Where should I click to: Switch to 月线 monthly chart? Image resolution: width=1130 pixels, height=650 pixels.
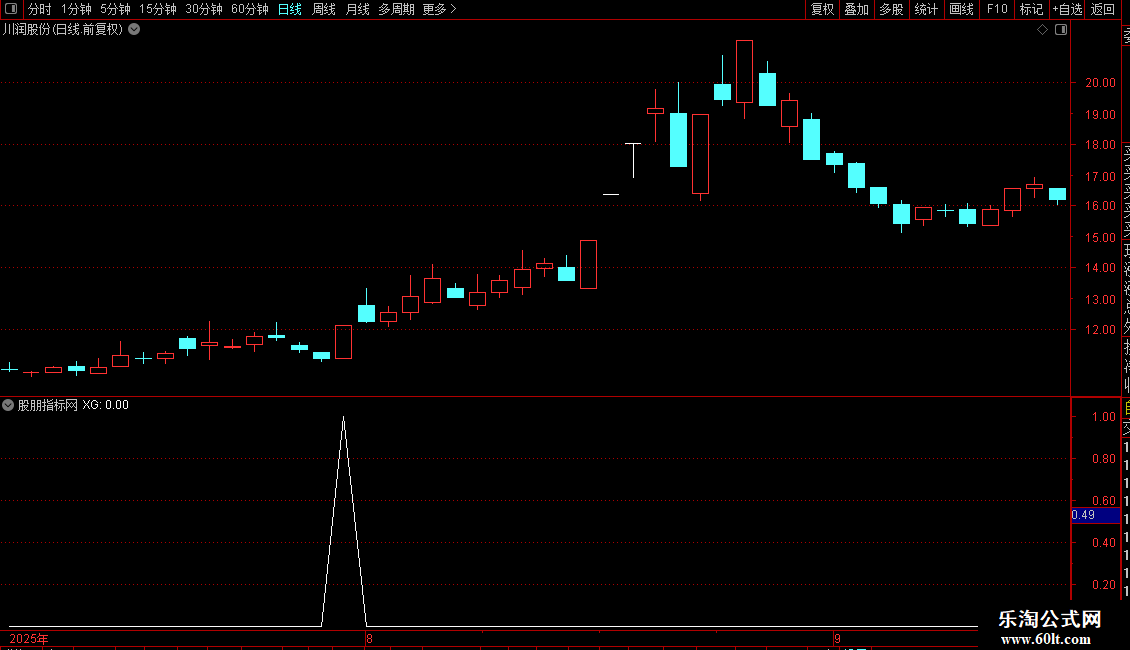click(357, 9)
